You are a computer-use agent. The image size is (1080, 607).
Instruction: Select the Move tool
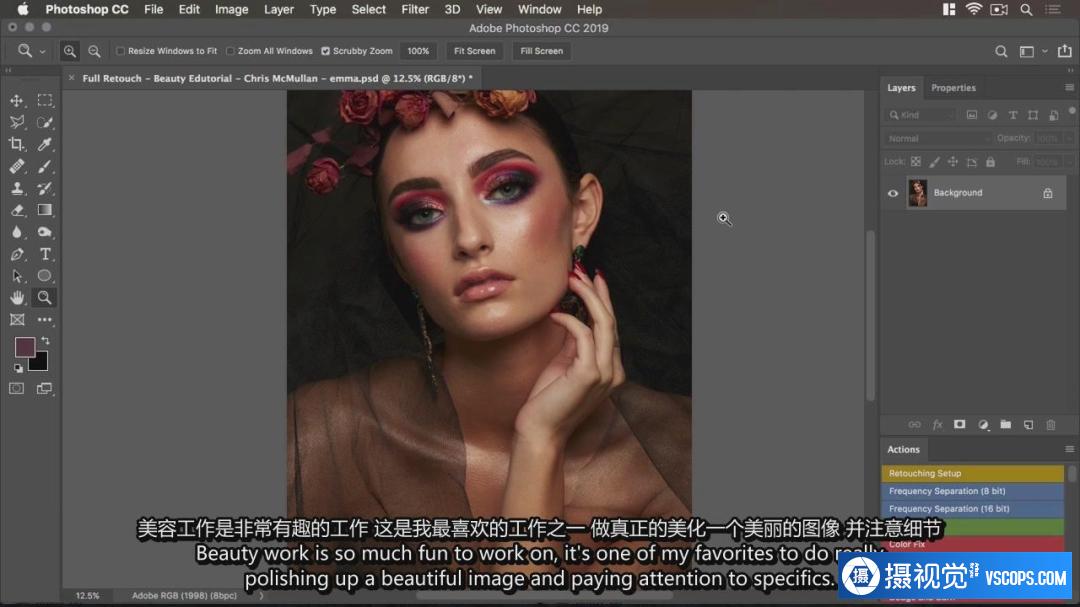[17, 101]
